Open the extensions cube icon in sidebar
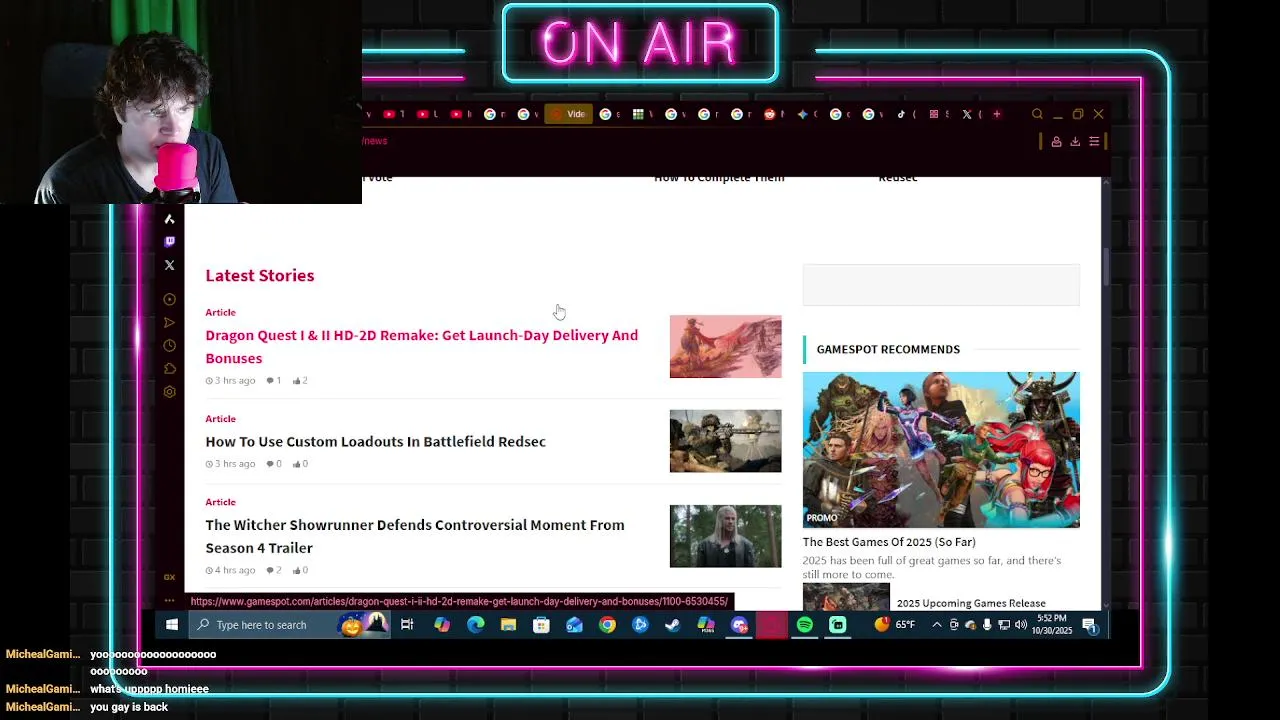The height and width of the screenshot is (720, 1280). coord(169,369)
